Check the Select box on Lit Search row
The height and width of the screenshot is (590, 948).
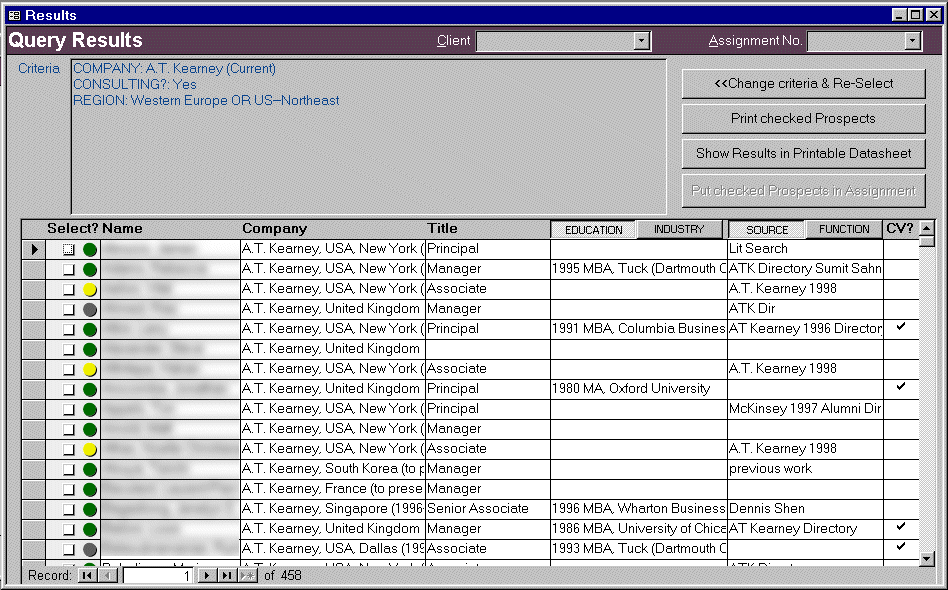click(69, 249)
